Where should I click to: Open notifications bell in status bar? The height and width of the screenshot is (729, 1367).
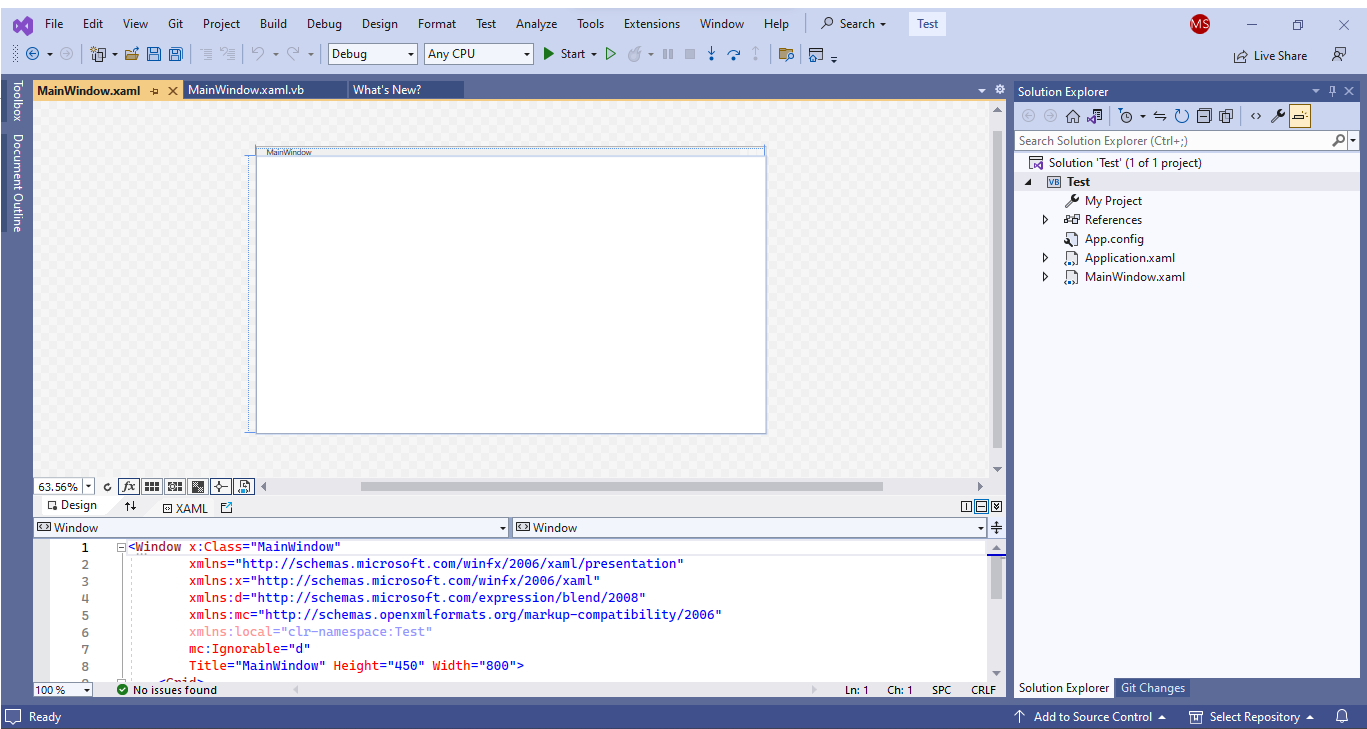click(1342, 716)
